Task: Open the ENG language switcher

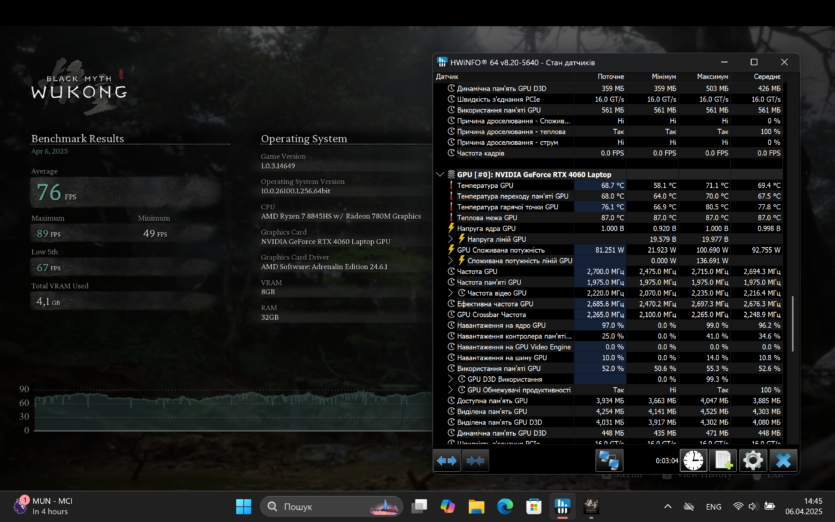Action: (714, 507)
